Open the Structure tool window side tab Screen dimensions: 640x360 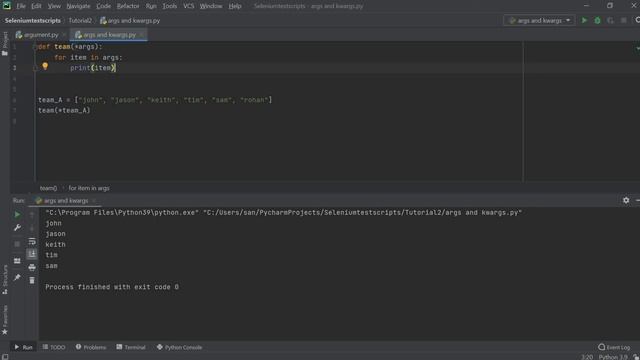(x=5, y=280)
